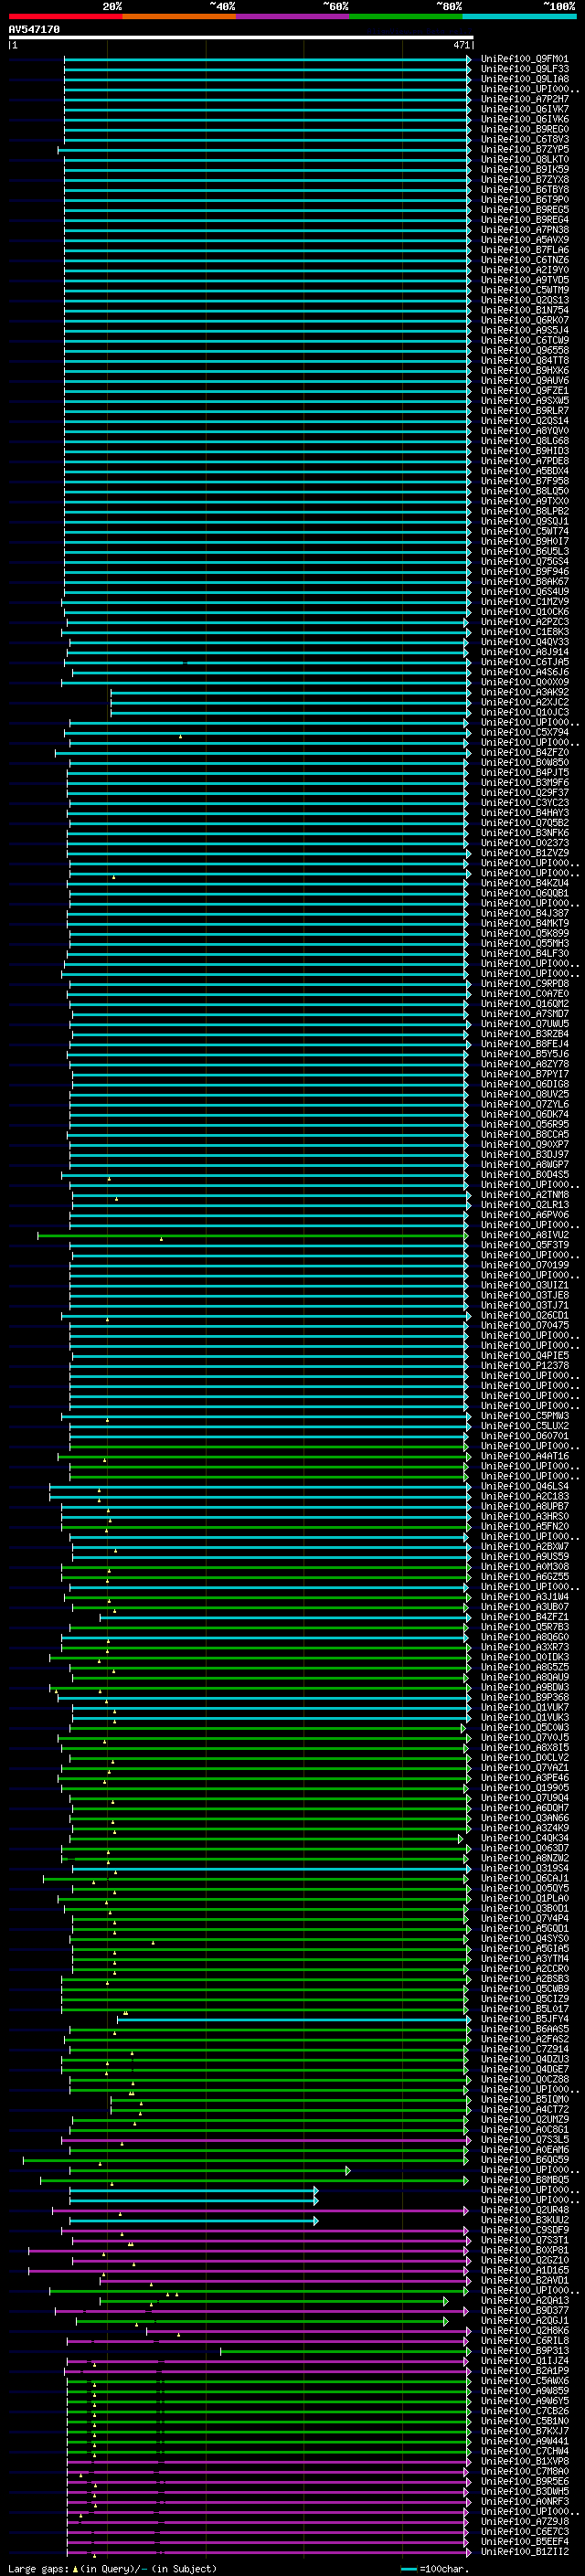The image size is (585, 2576).
Task: Select the UniRef100_B7ZYX8 label
Action: coord(524,179)
